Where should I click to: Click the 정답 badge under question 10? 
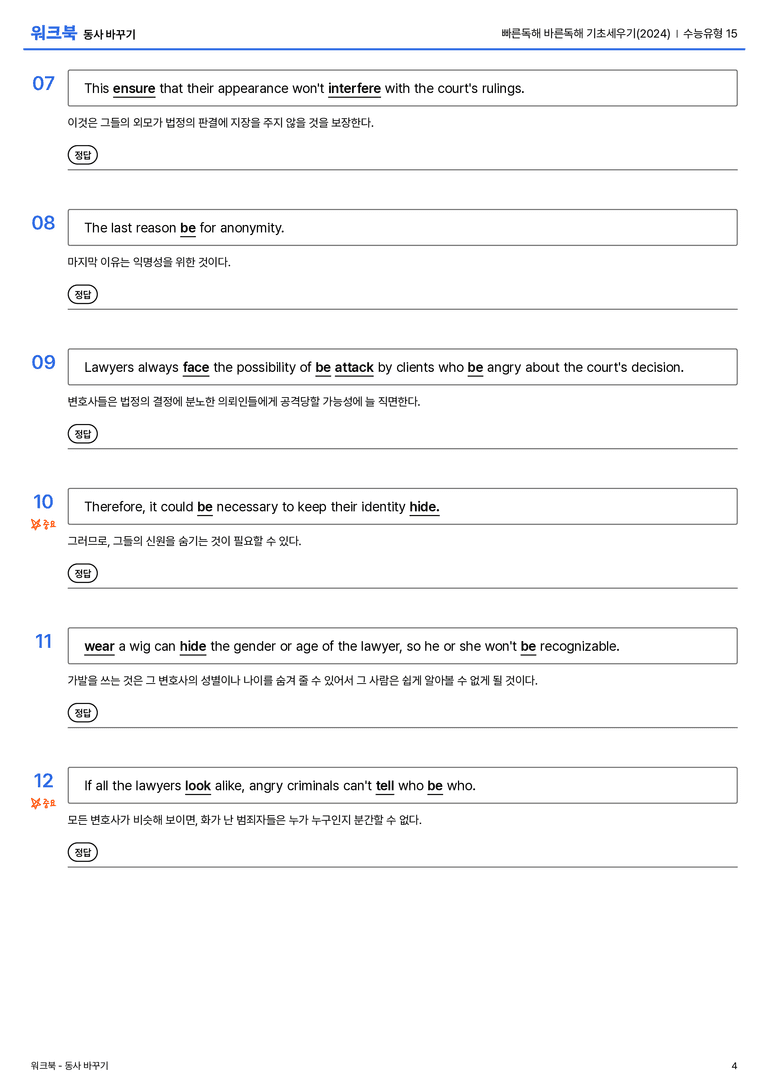[82, 573]
